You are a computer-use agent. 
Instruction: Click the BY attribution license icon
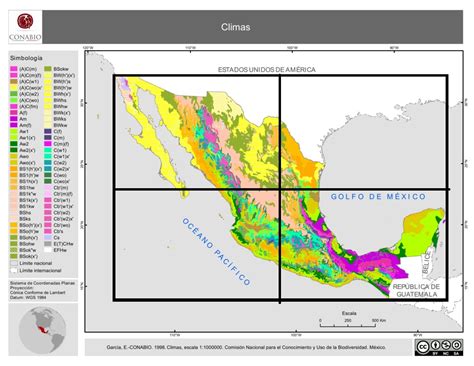coord(435,345)
